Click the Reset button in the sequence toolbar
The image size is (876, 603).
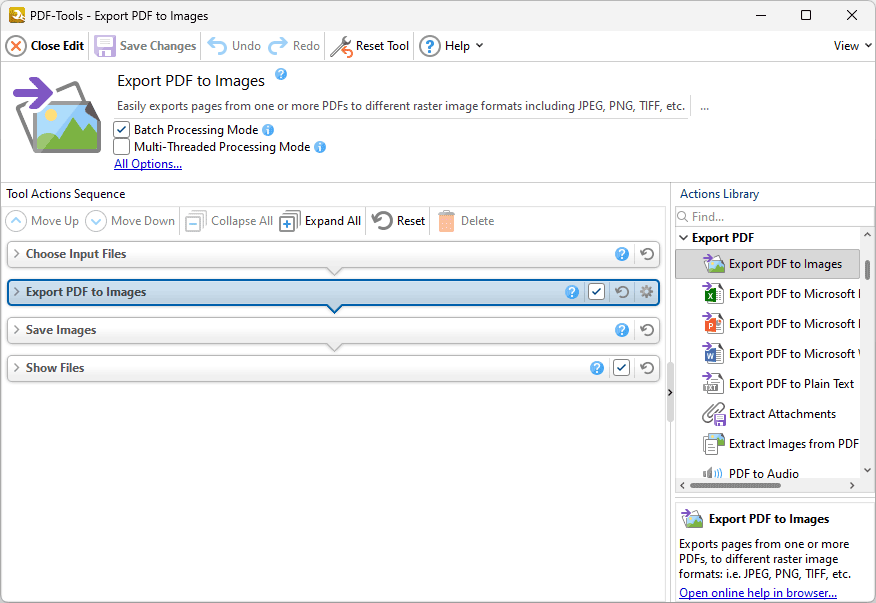[x=399, y=221]
